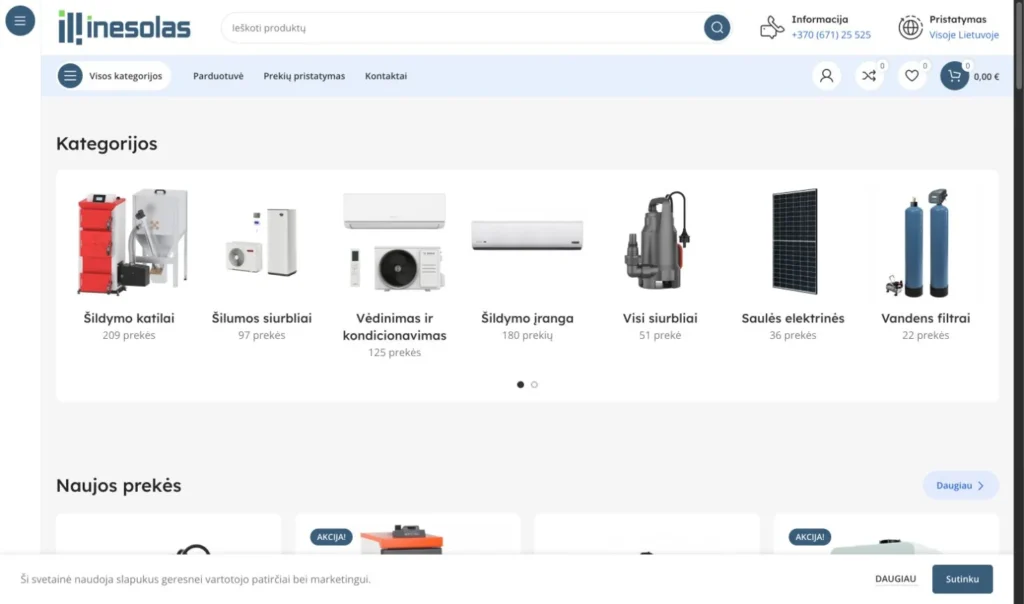The height and width of the screenshot is (604, 1024).
Task: Click the Šilumos siurbliai category title
Action: pos(262,318)
